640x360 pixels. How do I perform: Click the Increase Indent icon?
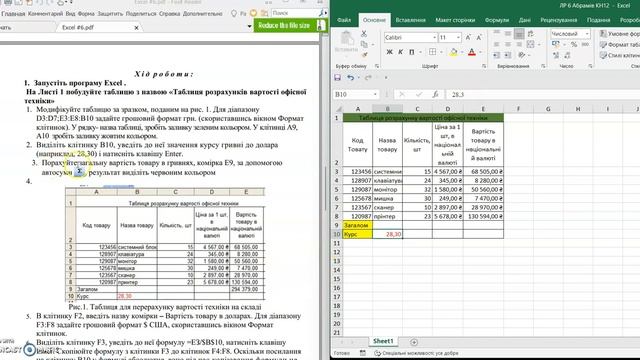(508, 55)
